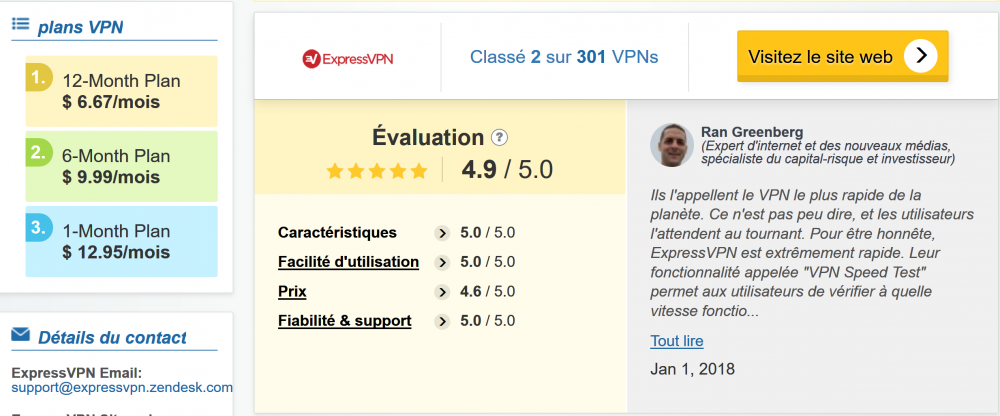This screenshot has height=416, width=1000.
Task: Open the Fiabilité & support link
Action: point(344,321)
